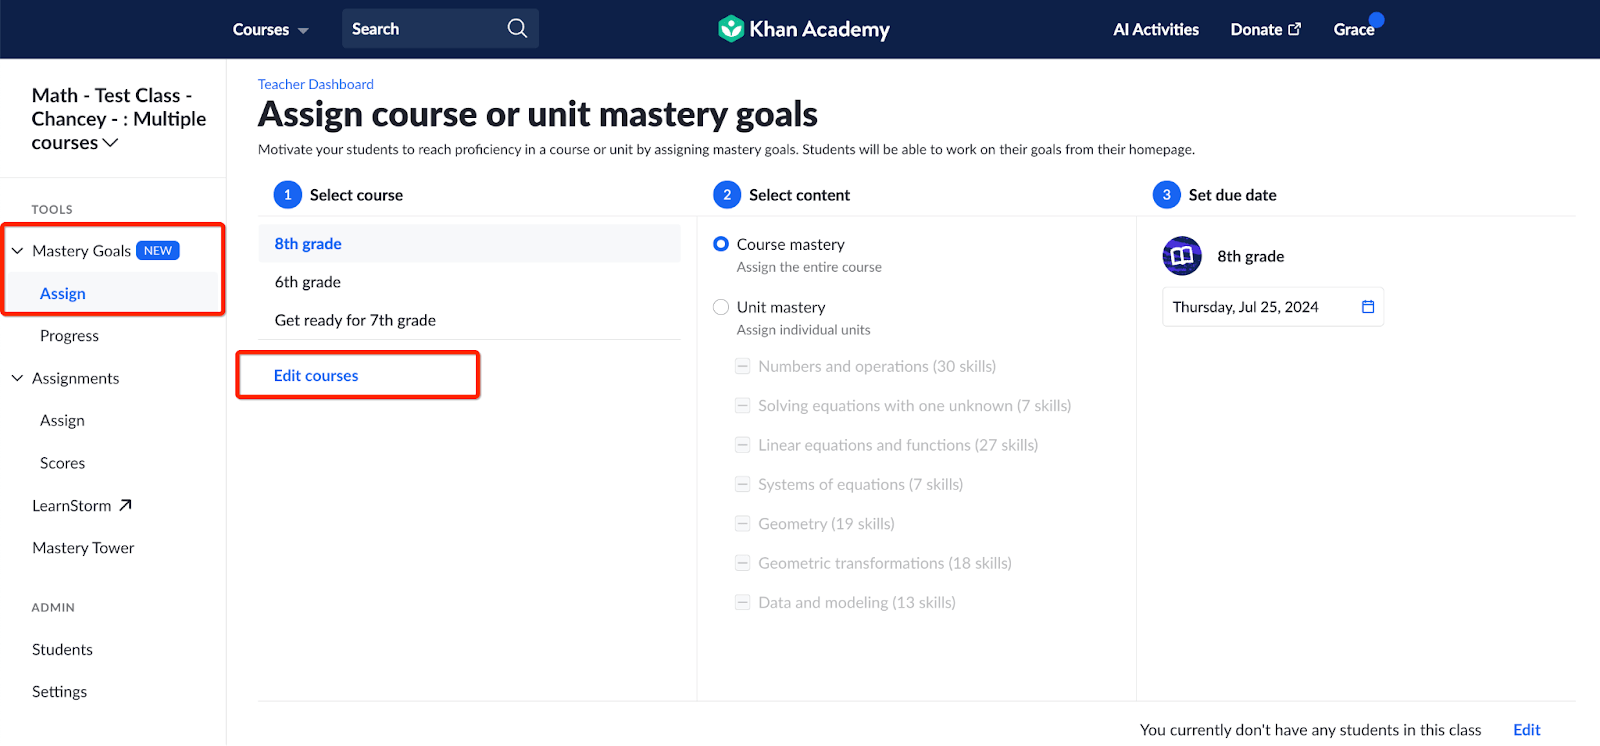Viewport: 1600px width, 746px height.
Task: Open AI Activities in top navigation
Action: 1156,30
